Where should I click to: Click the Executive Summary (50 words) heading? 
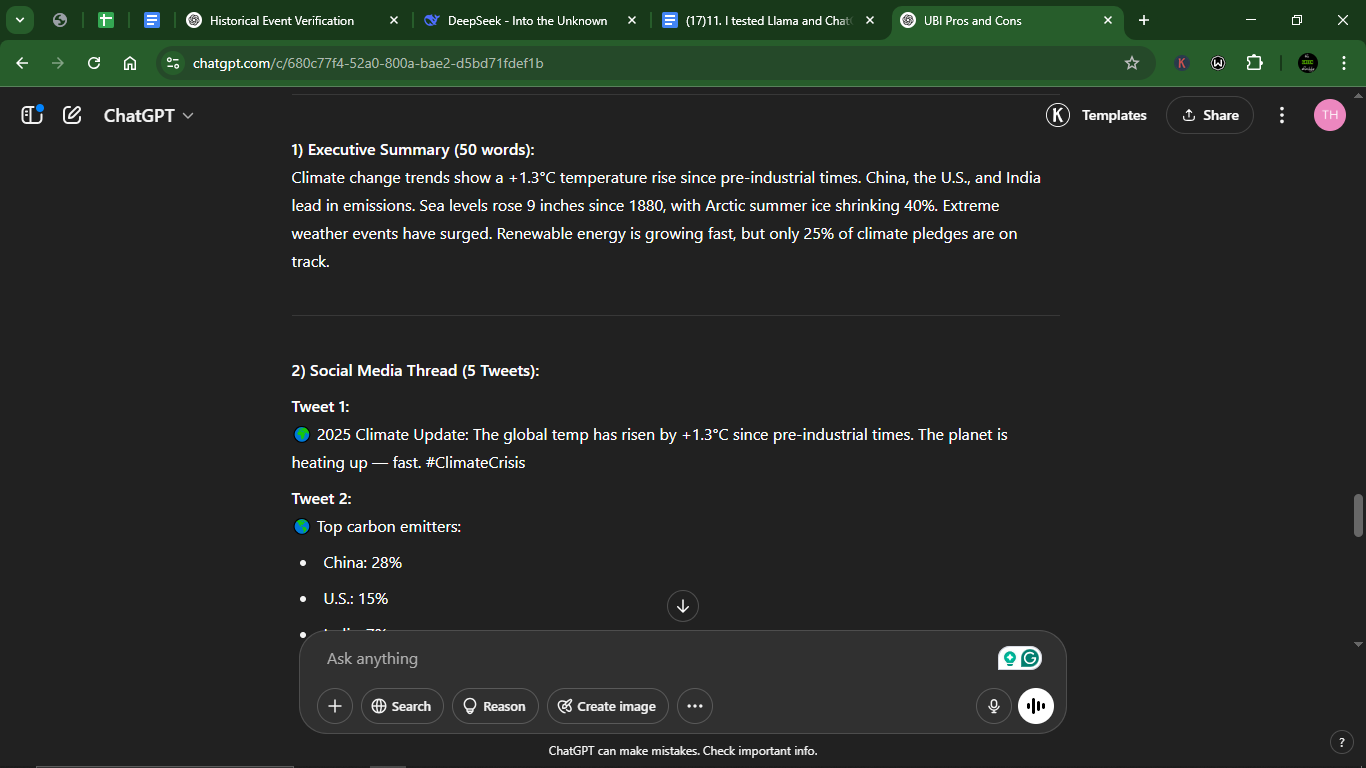[x=413, y=150]
